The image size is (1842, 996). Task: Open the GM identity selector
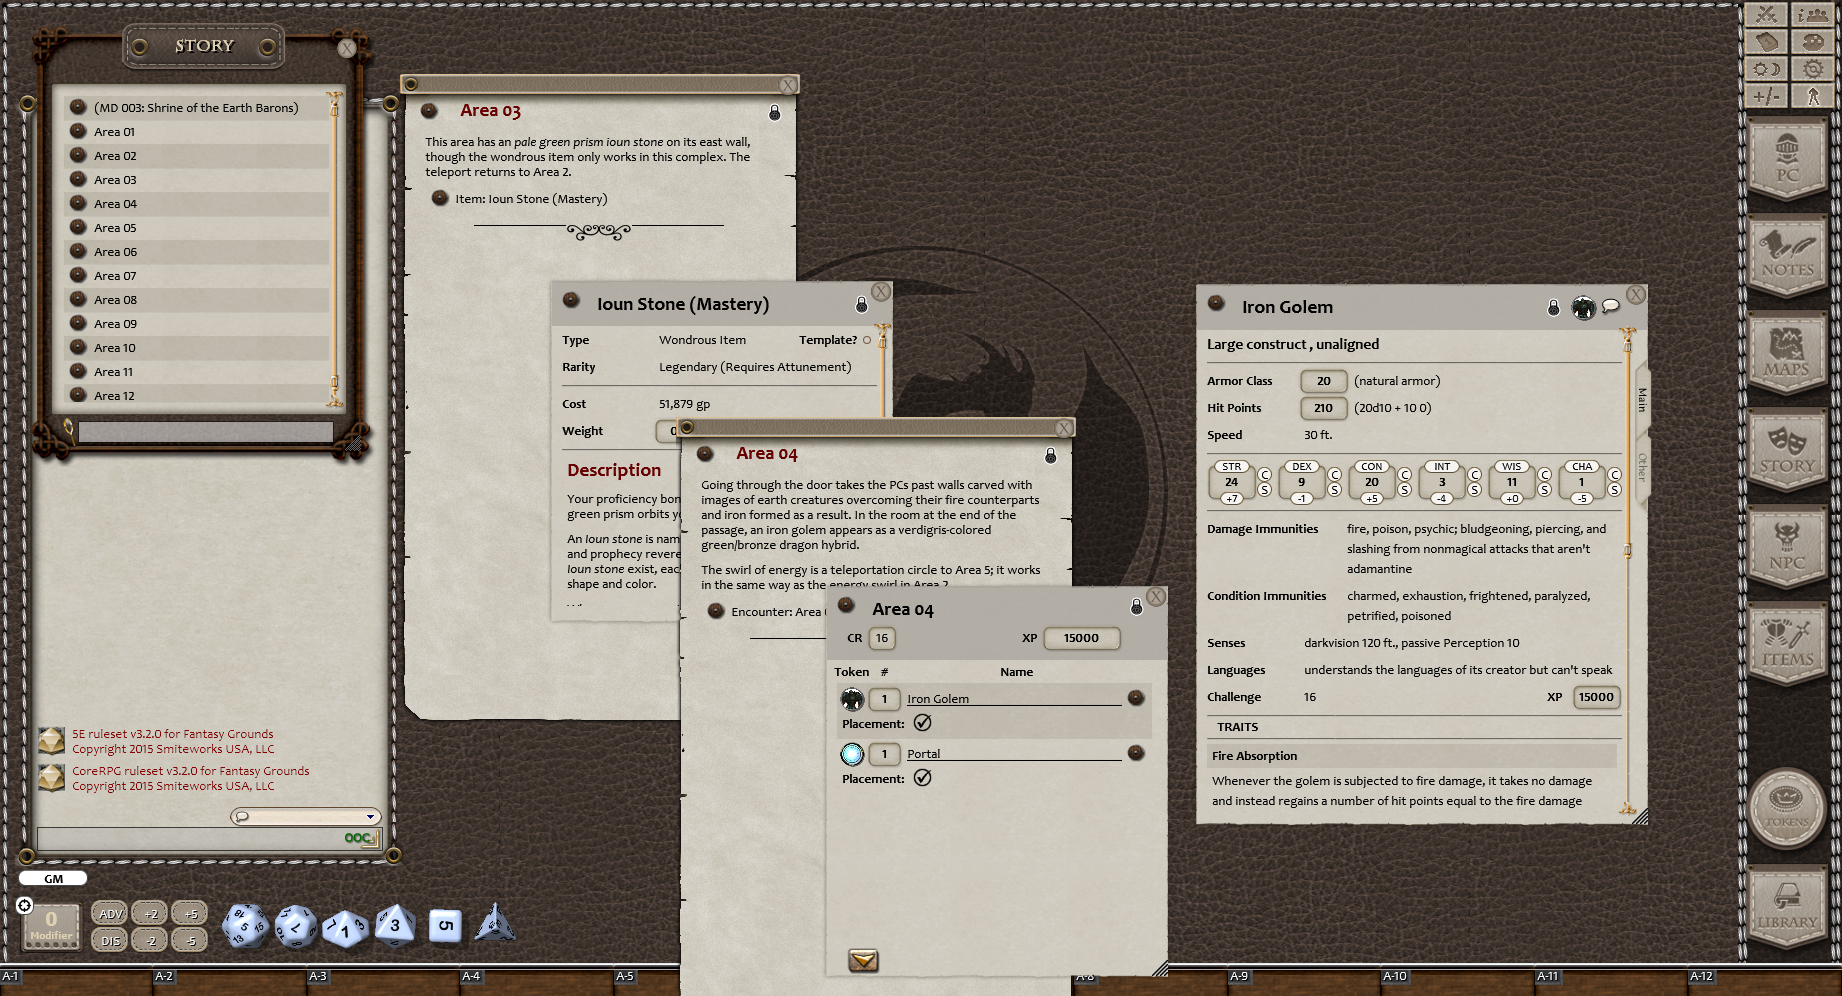pos(52,878)
